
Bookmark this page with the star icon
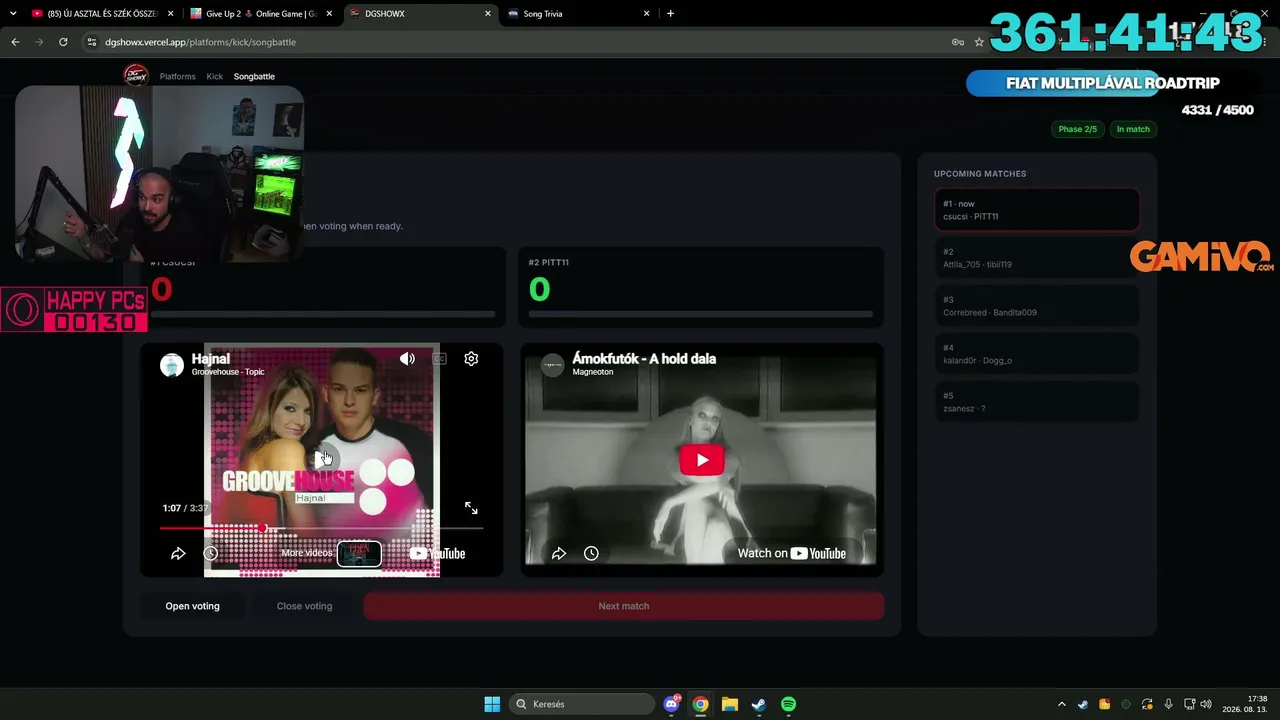979,42
